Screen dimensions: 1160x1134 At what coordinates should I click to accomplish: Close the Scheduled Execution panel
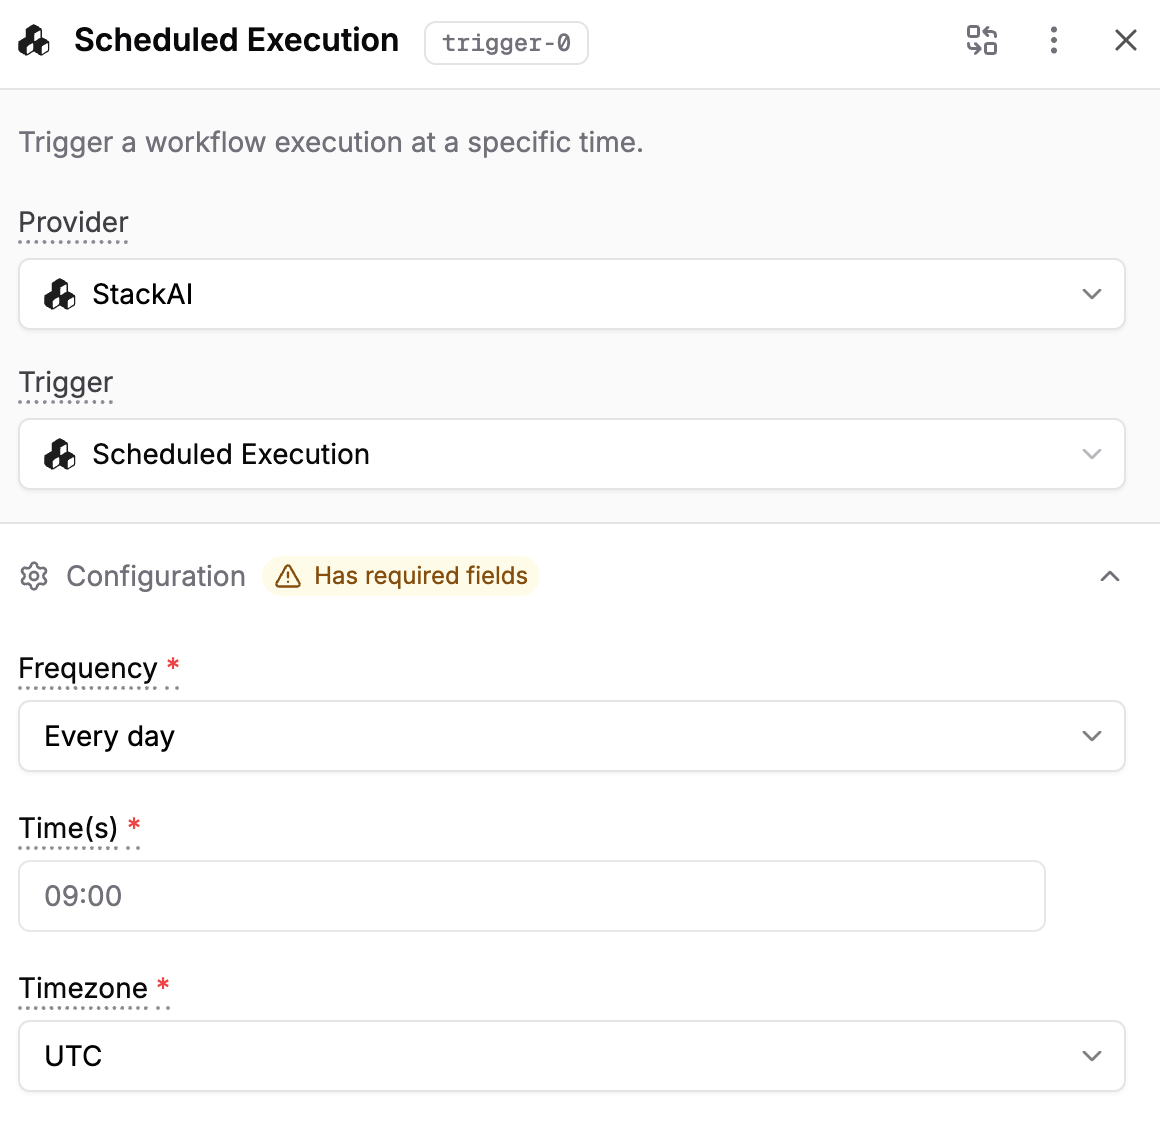[1125, 41]
